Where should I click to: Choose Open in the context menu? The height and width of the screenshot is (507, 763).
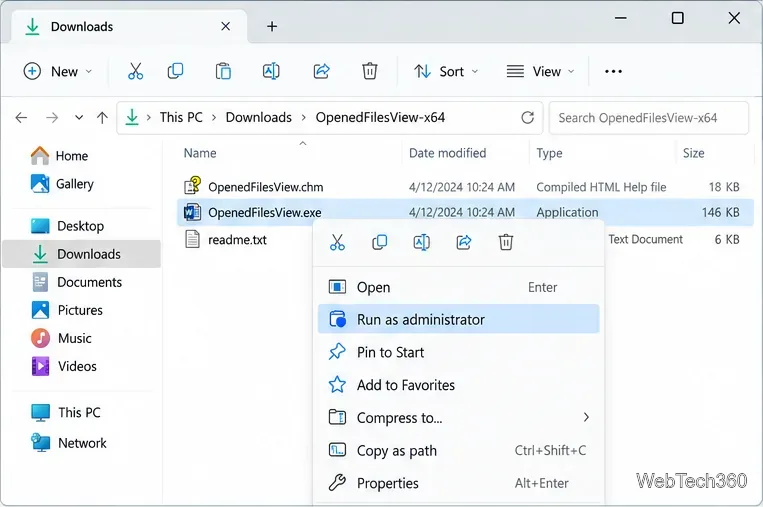tap(458, 287)
